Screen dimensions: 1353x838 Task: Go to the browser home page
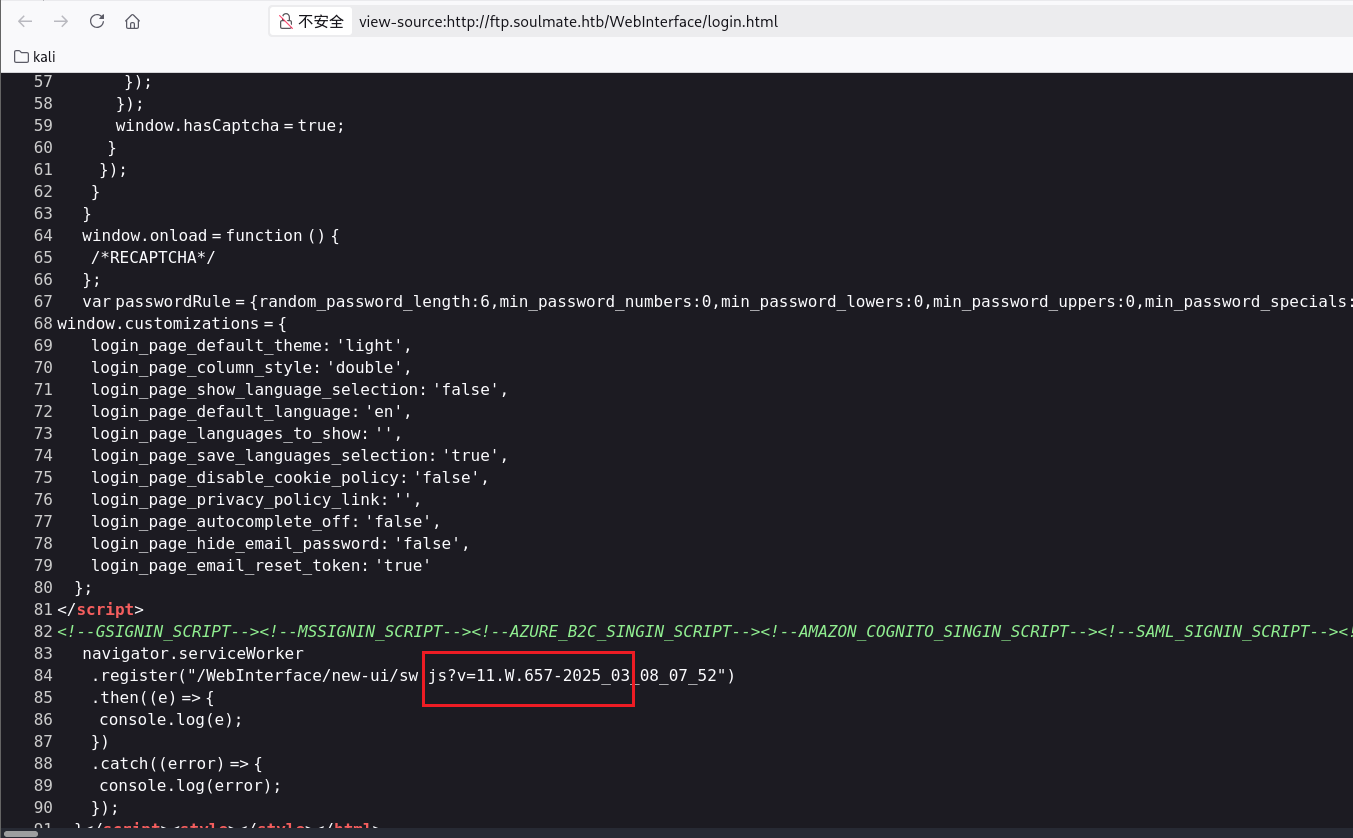132,21
